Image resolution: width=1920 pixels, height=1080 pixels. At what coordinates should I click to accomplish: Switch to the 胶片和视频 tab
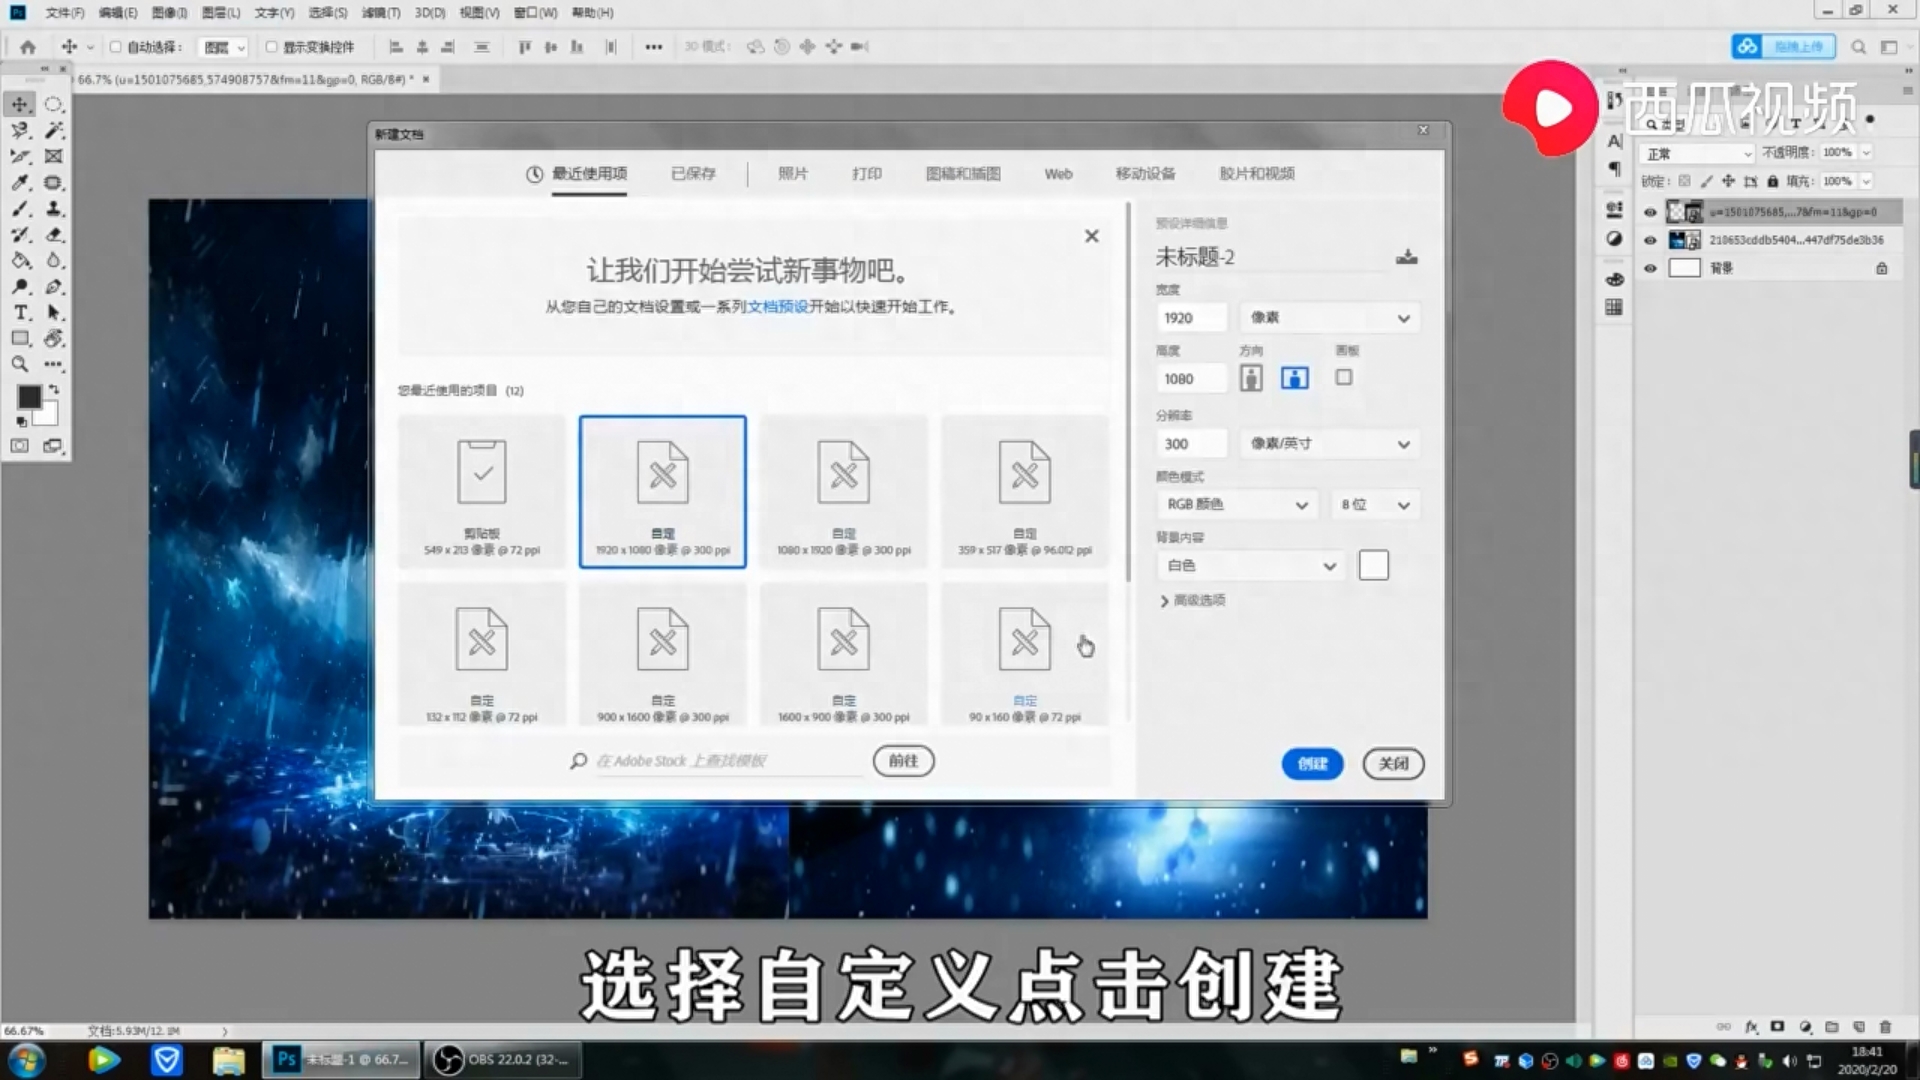click(x=1256, y=173)
